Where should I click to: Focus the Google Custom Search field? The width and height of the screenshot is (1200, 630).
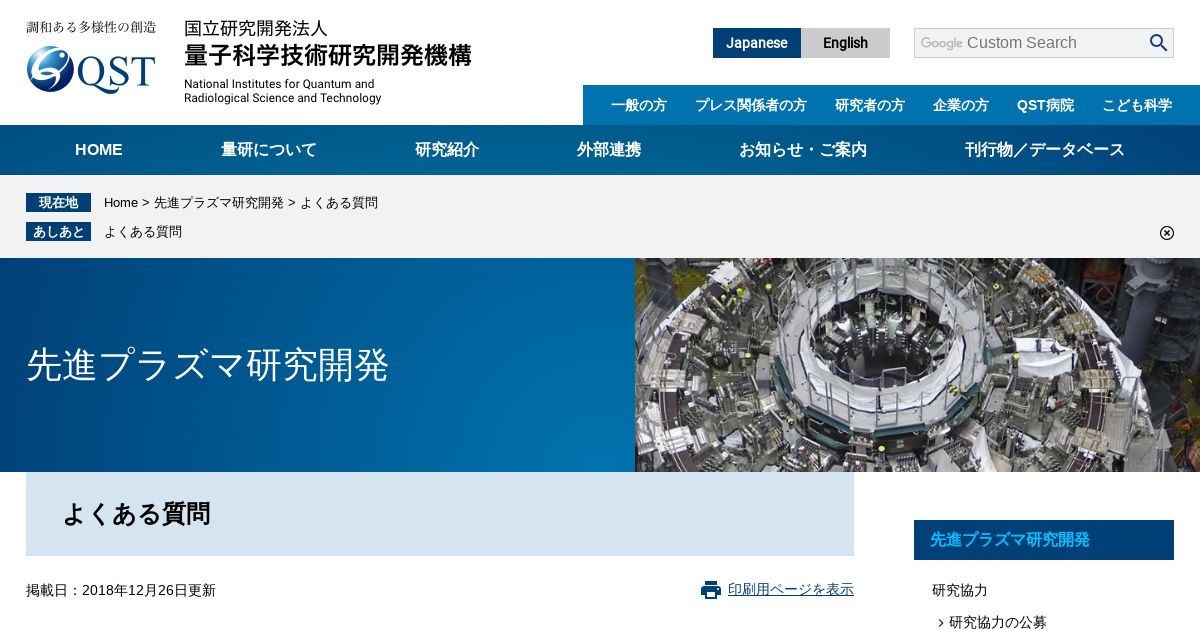coord(1030,43)
